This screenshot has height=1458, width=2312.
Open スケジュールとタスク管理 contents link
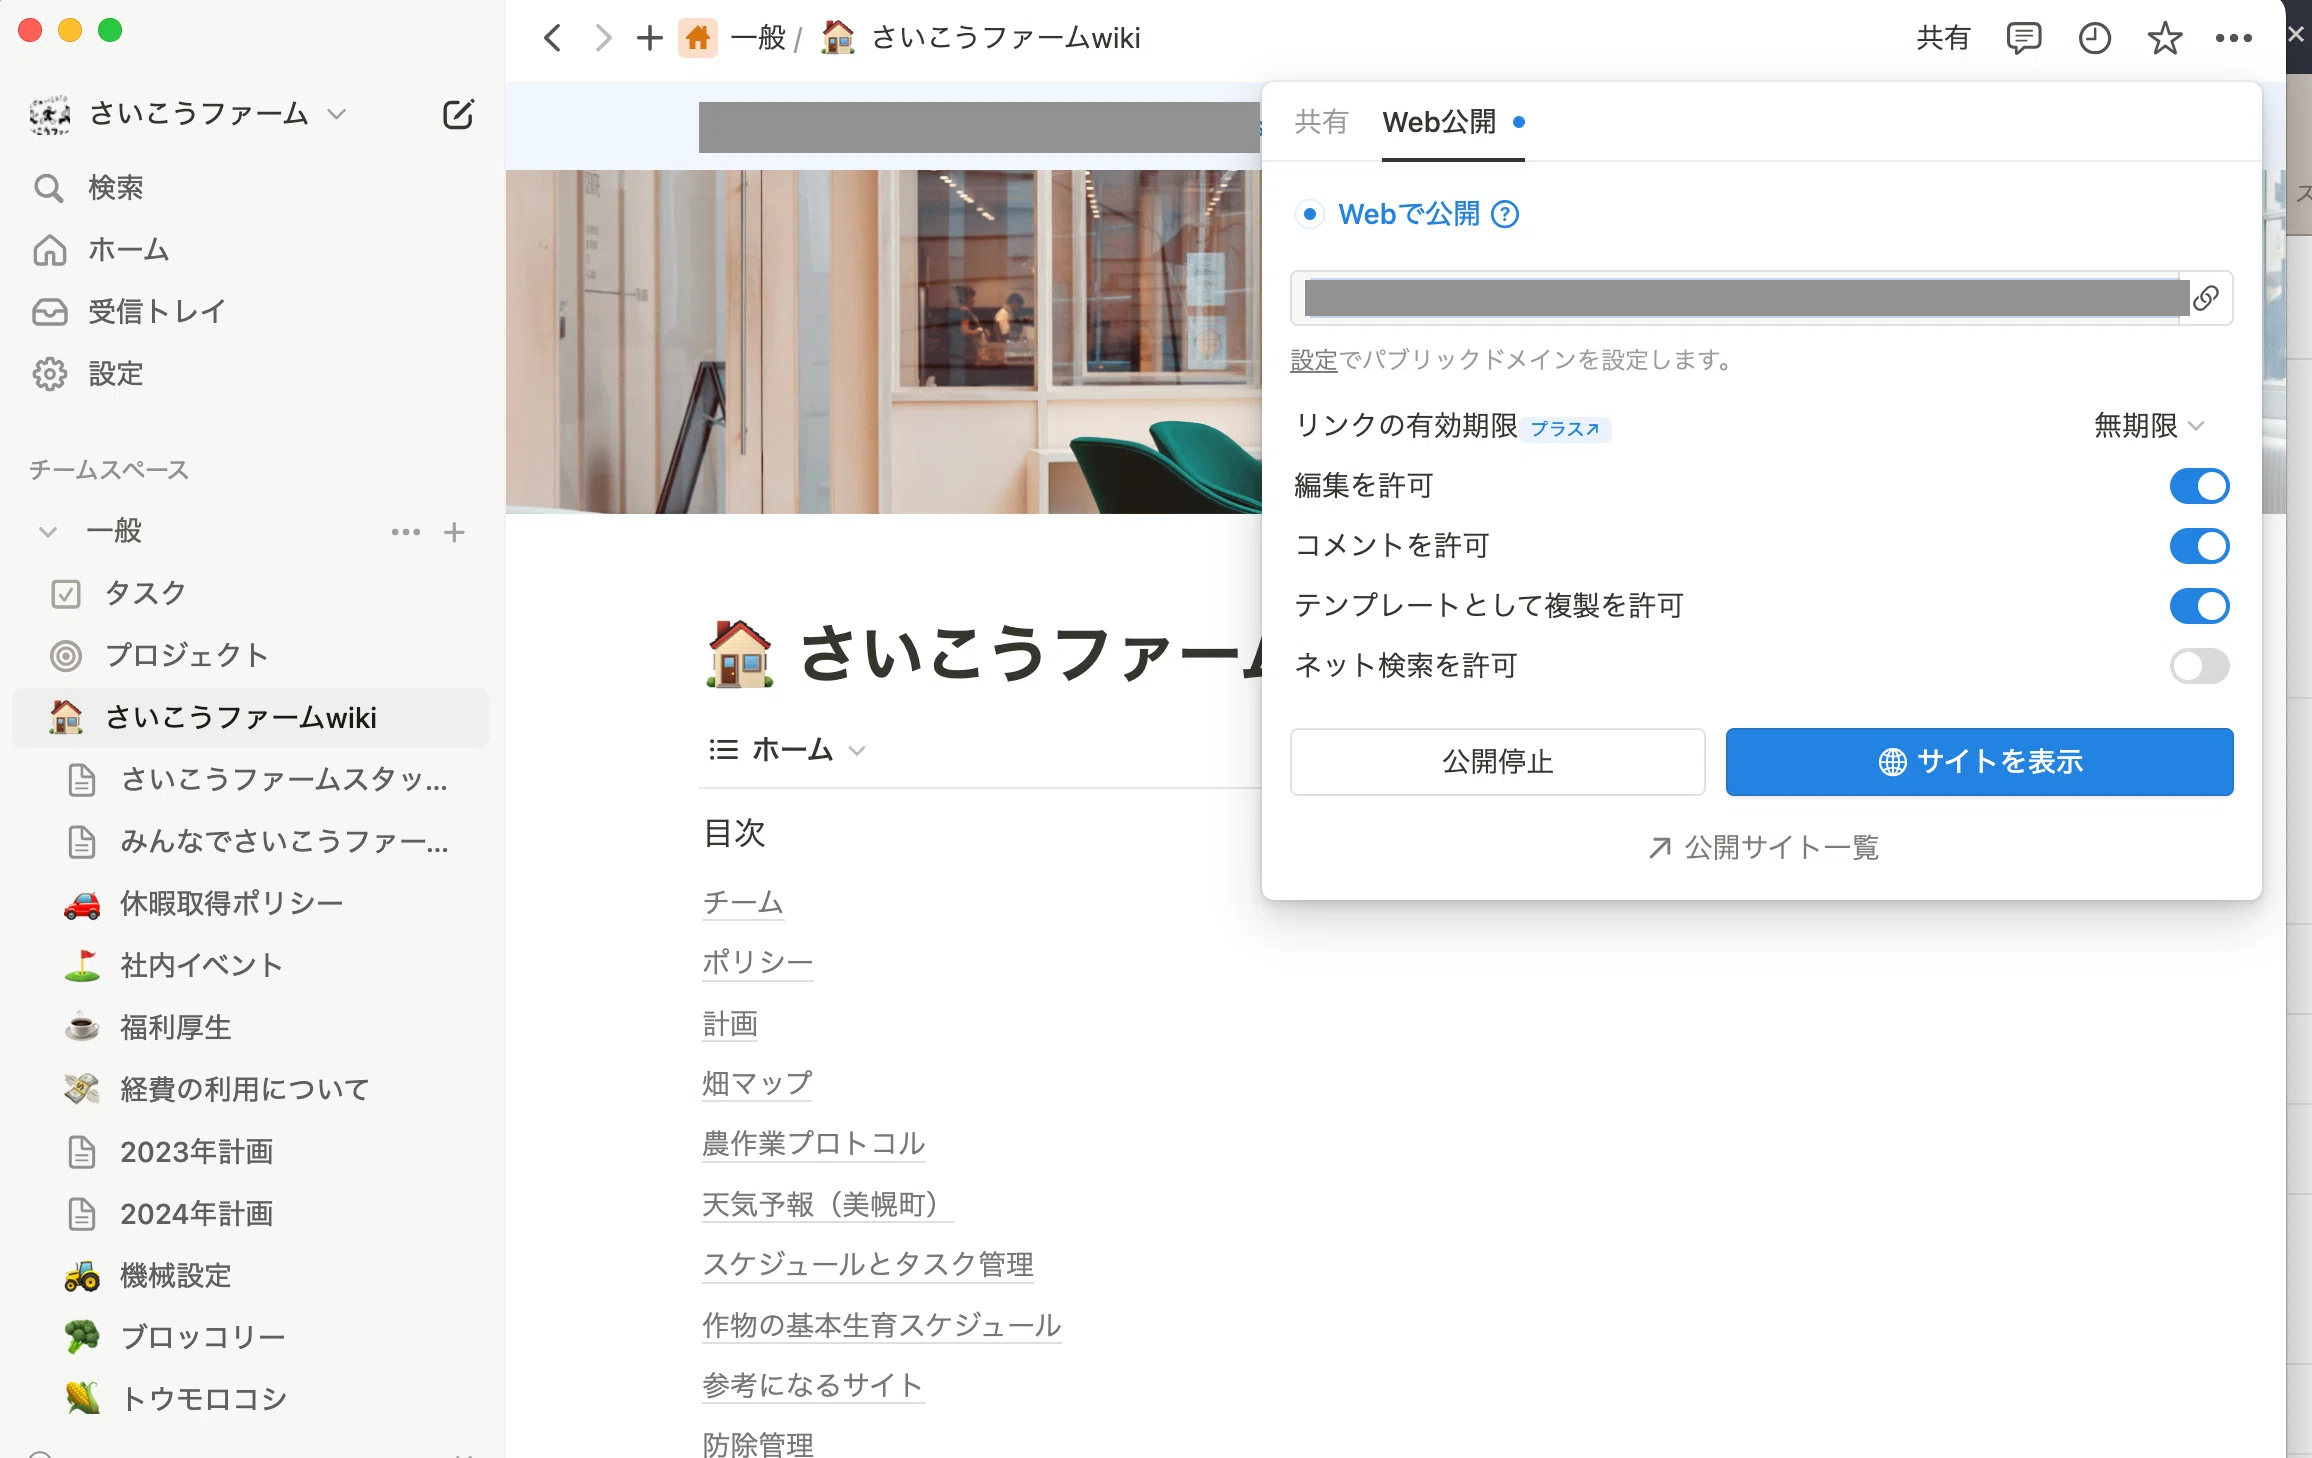pos(868,1265)
